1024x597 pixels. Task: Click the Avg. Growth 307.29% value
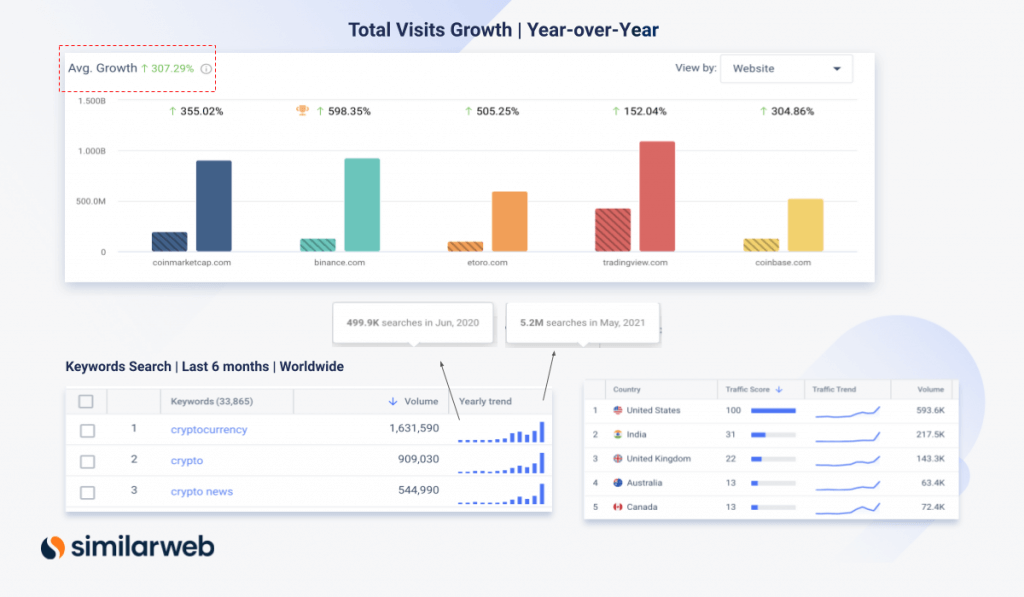[168, 69]
